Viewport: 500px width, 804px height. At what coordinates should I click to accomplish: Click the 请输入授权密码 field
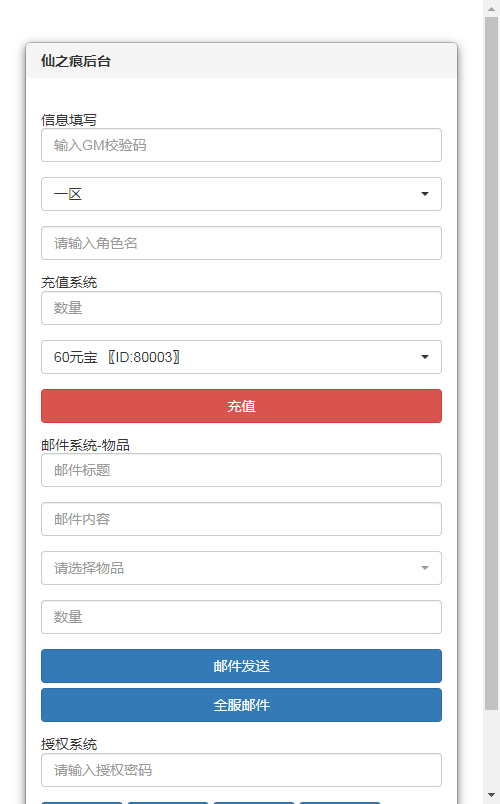click(241, 770)
